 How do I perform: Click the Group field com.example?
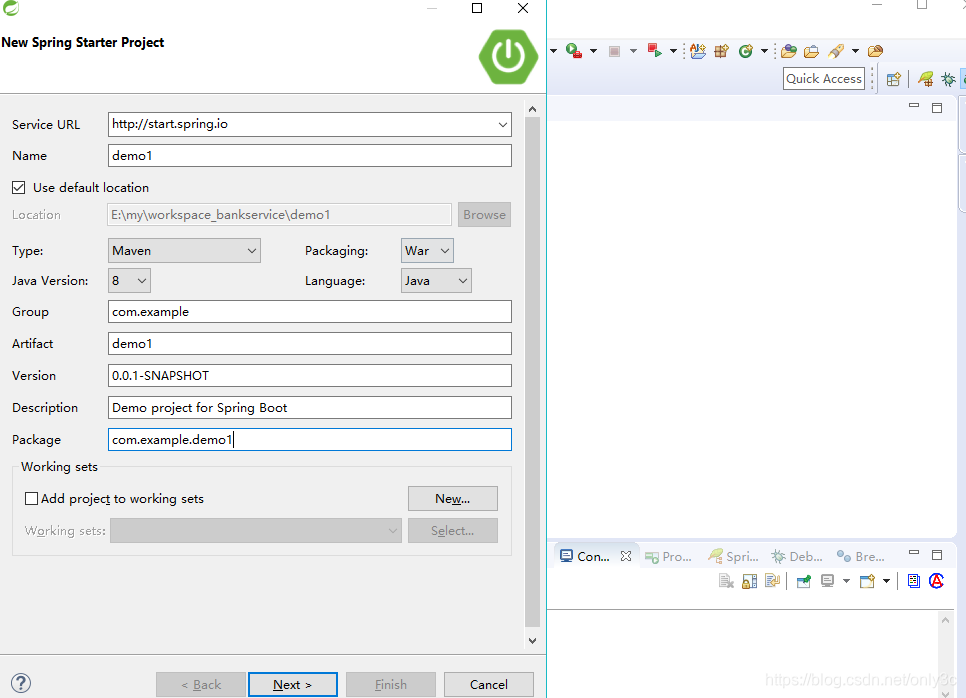point(310,311)
